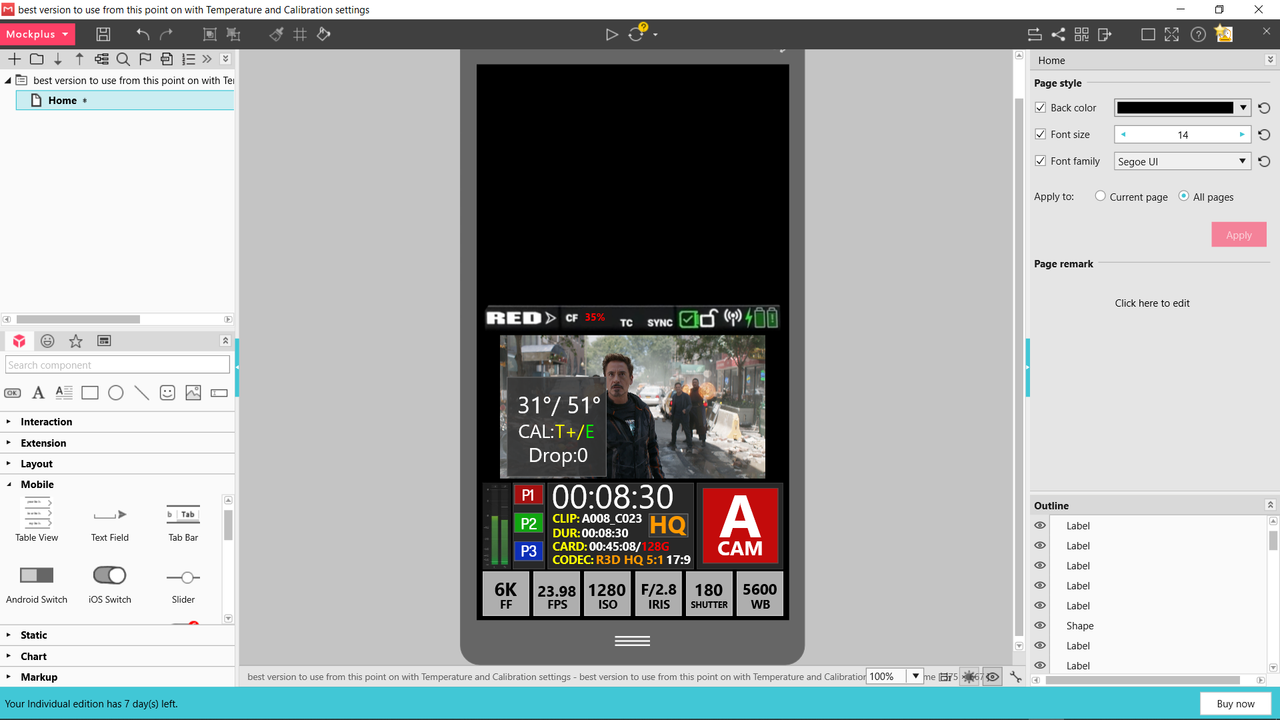The image size is (1280, 720).
Task: Switch to the favorites star tab
Action: [75, 341]
